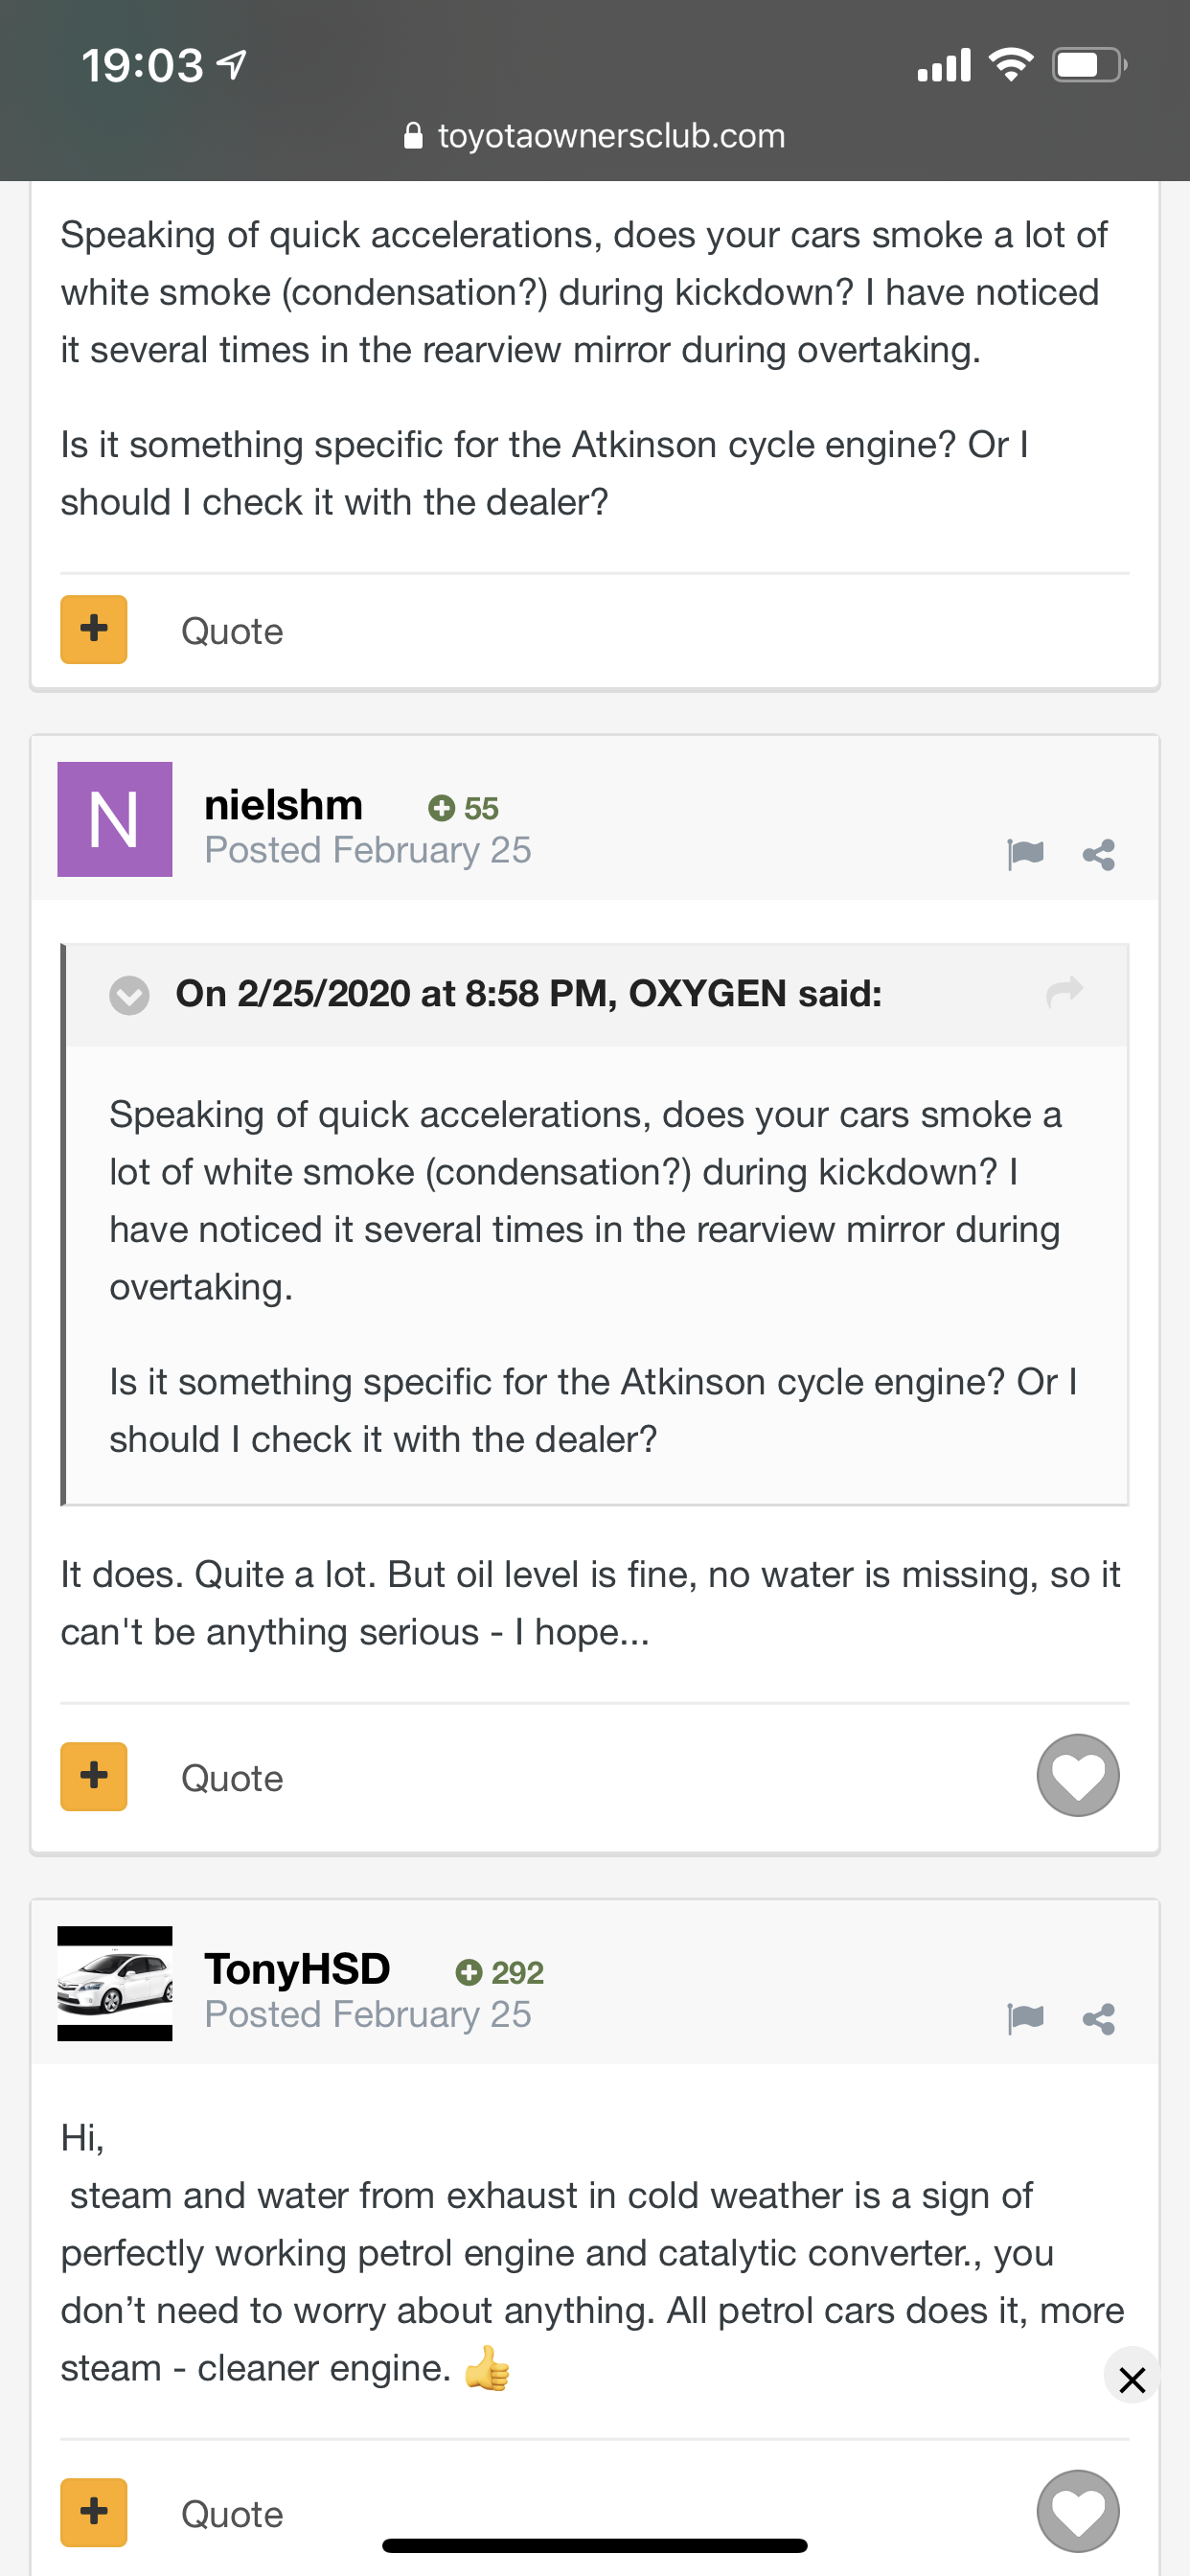
Task: Report TonyHSD's post using flag icon
Action: click(x=1025, y=2018)
